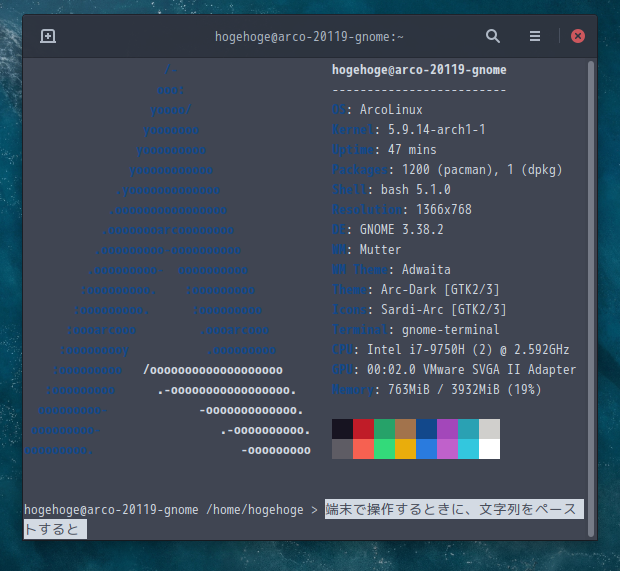This screenshot has height=571, width=620.
Task: Click the purple color block in top row
Action: (x=447, y=429)
